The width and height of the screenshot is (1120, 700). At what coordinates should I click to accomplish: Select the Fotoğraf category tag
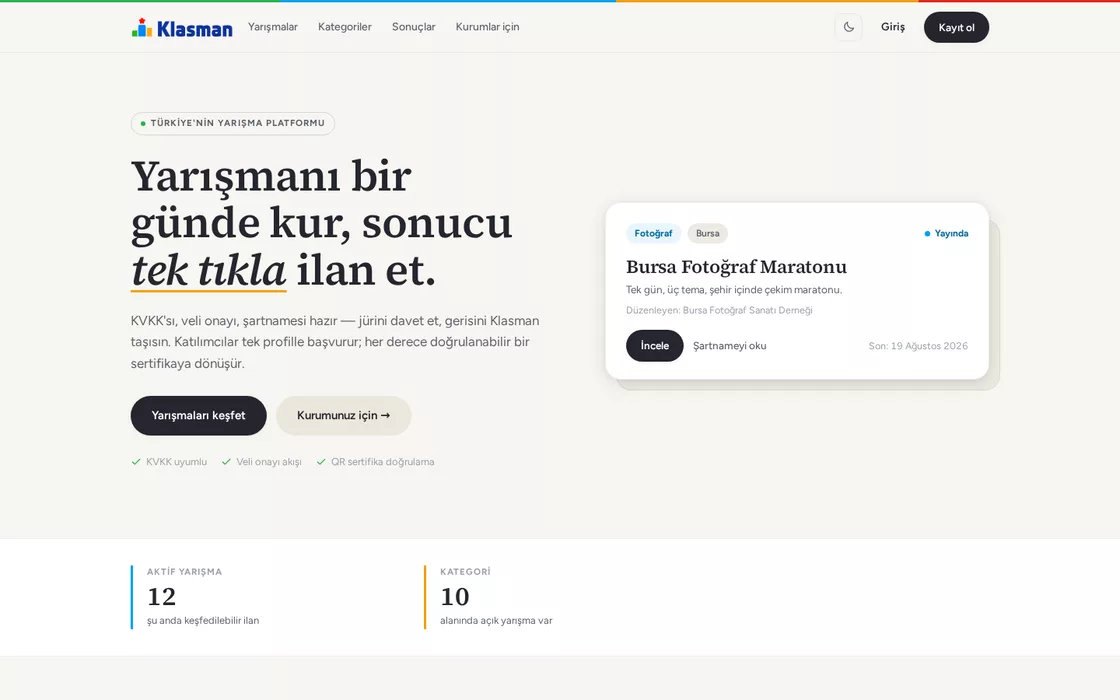point(654,234)
